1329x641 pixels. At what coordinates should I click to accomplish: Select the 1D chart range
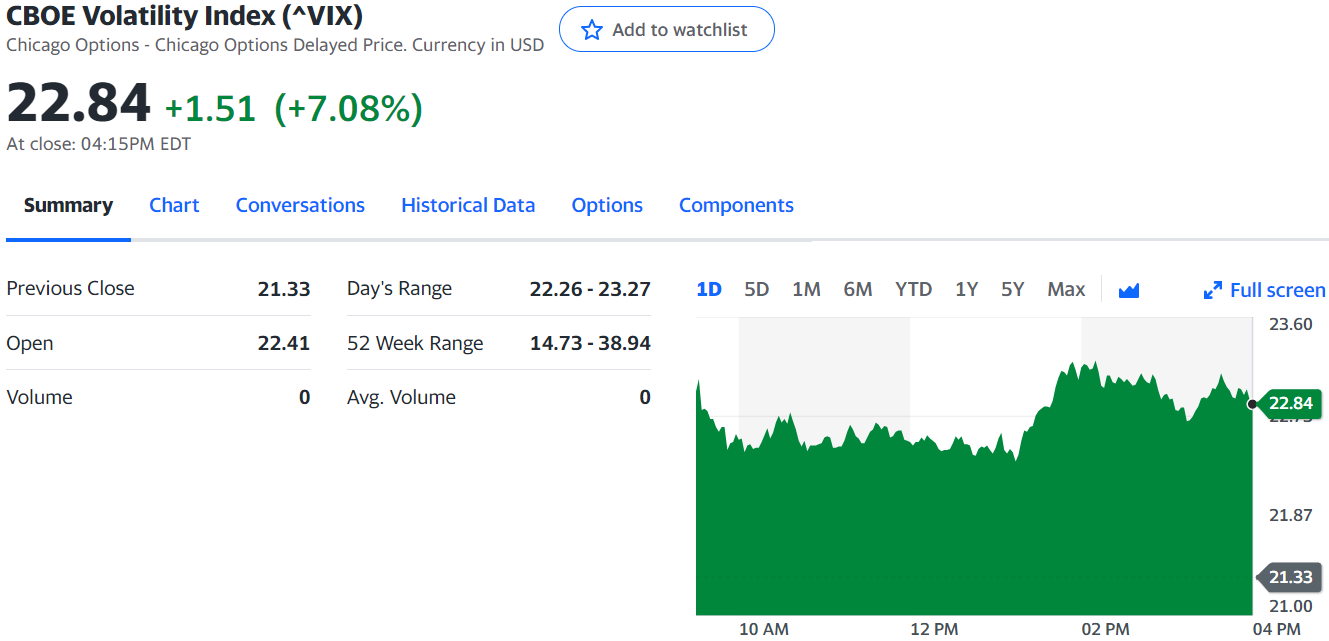click(709, 289)
